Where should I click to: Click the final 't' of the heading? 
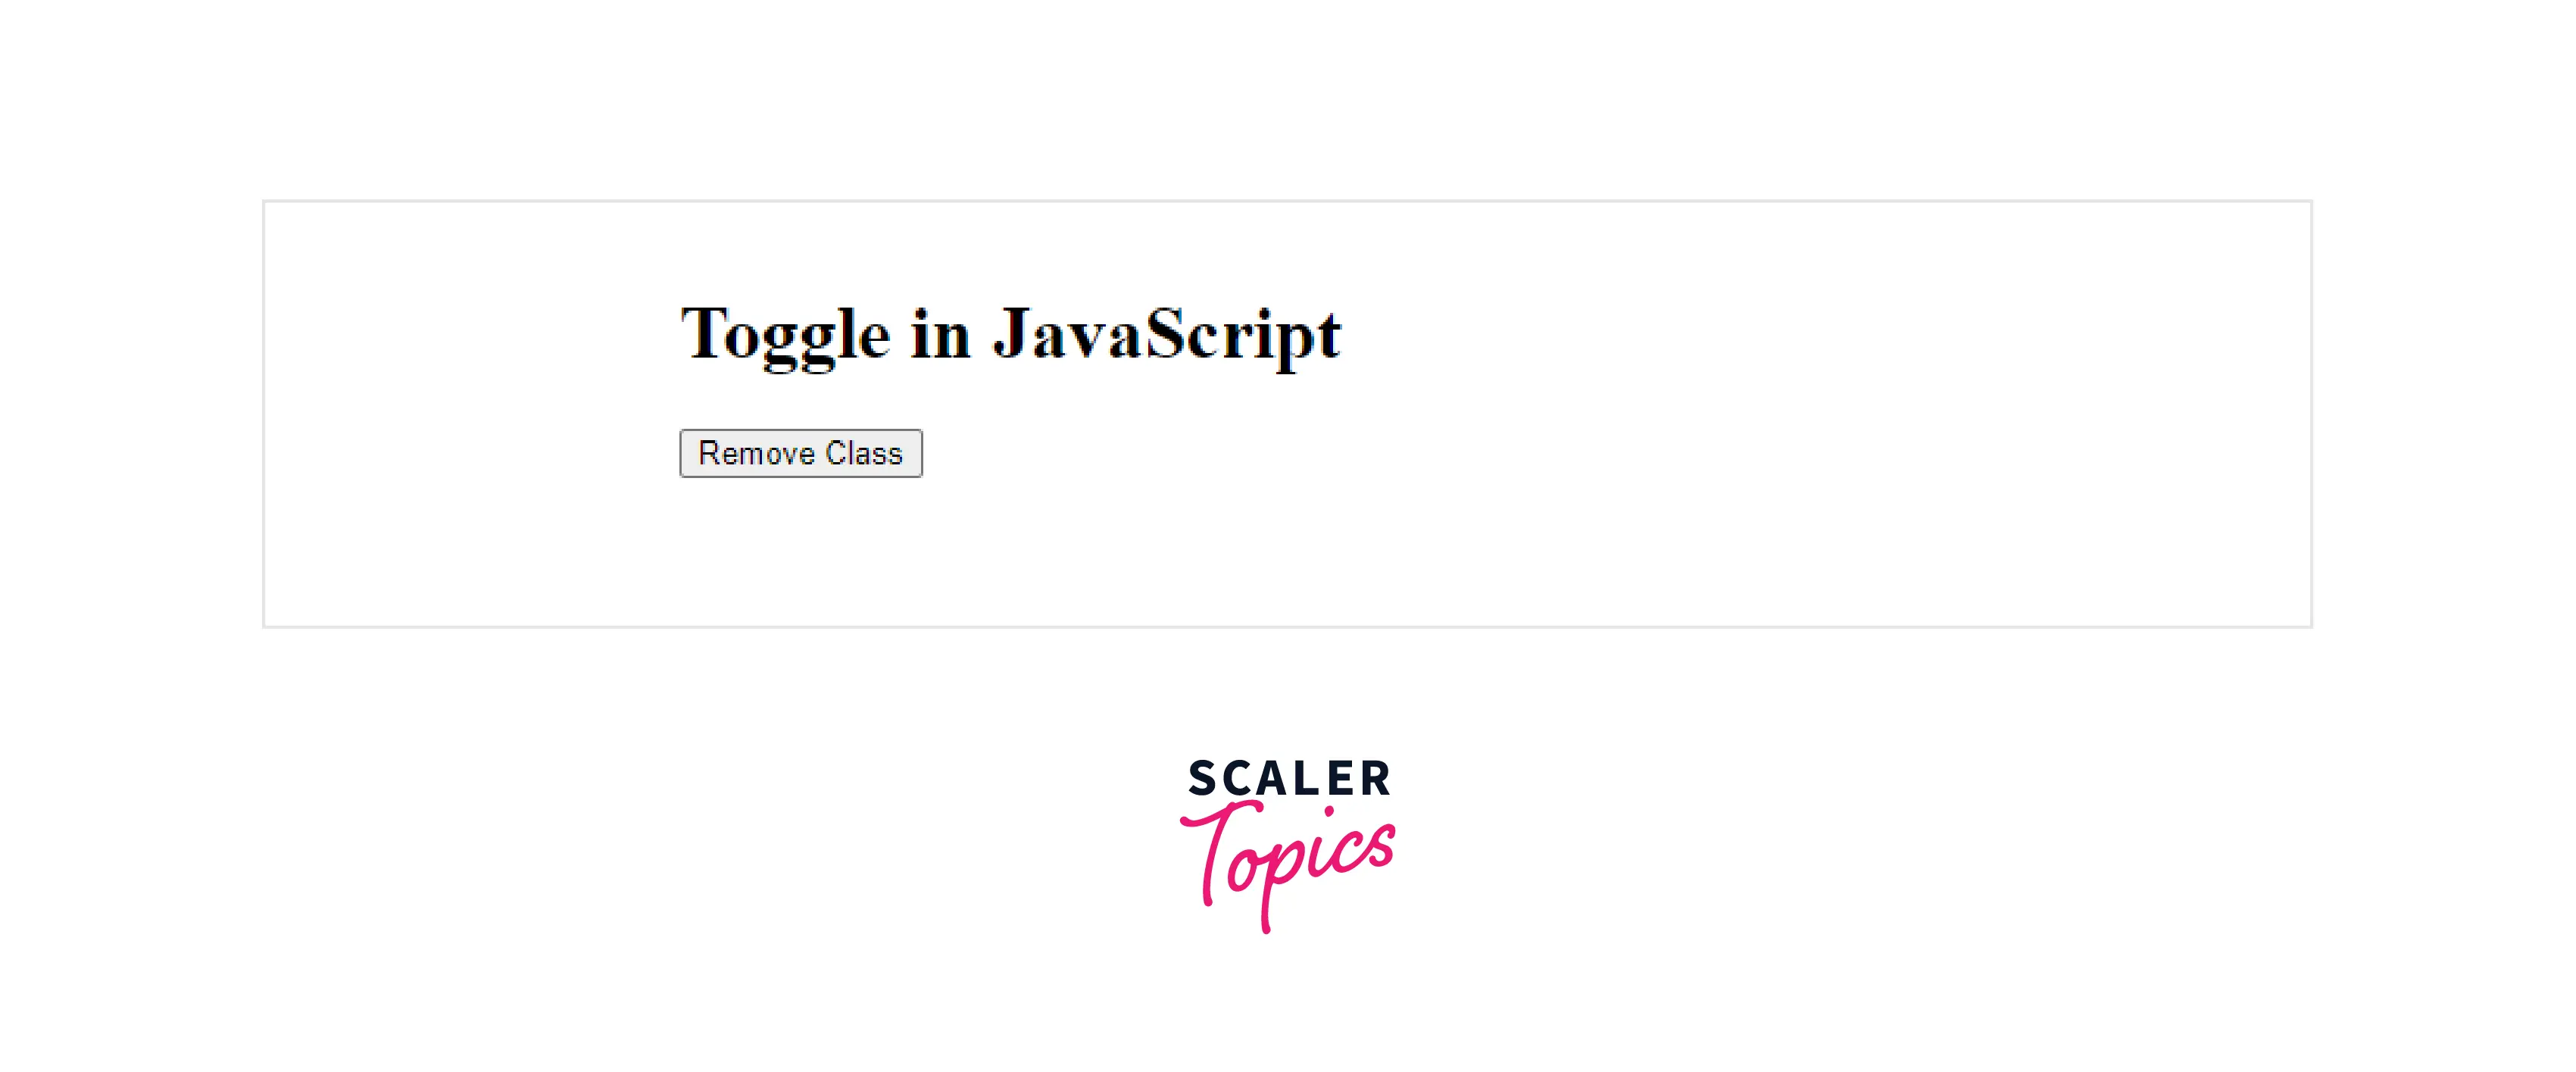[x=1329, y=336]
